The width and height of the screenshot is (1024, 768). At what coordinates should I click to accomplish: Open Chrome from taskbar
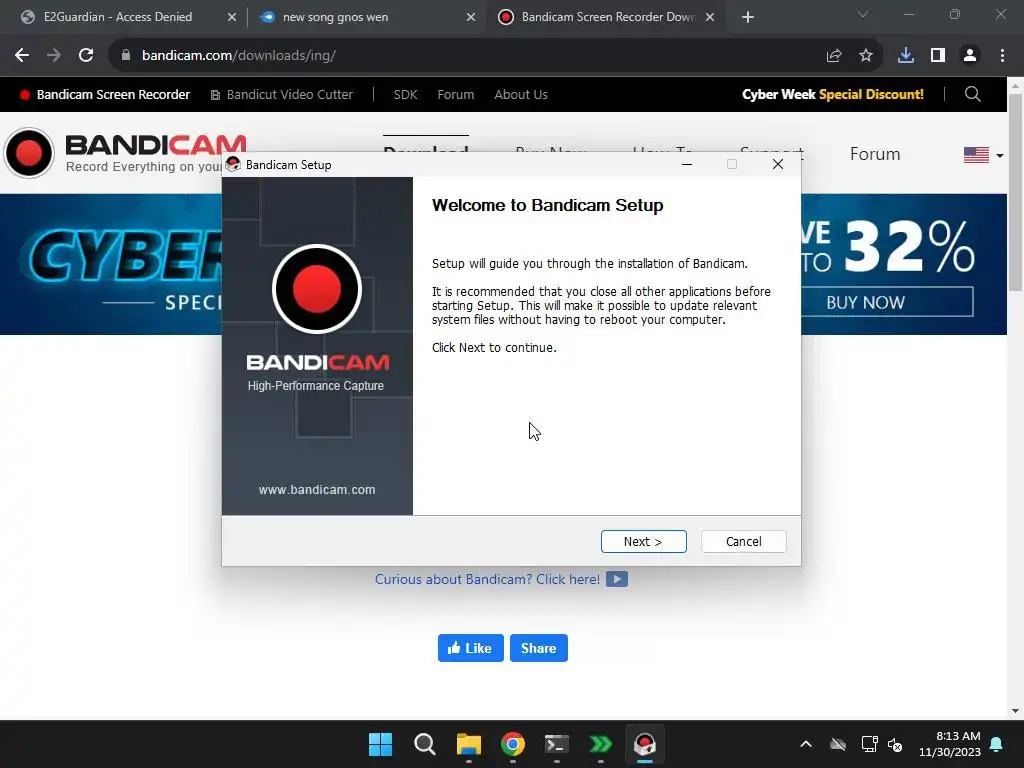tap(513, 744)
